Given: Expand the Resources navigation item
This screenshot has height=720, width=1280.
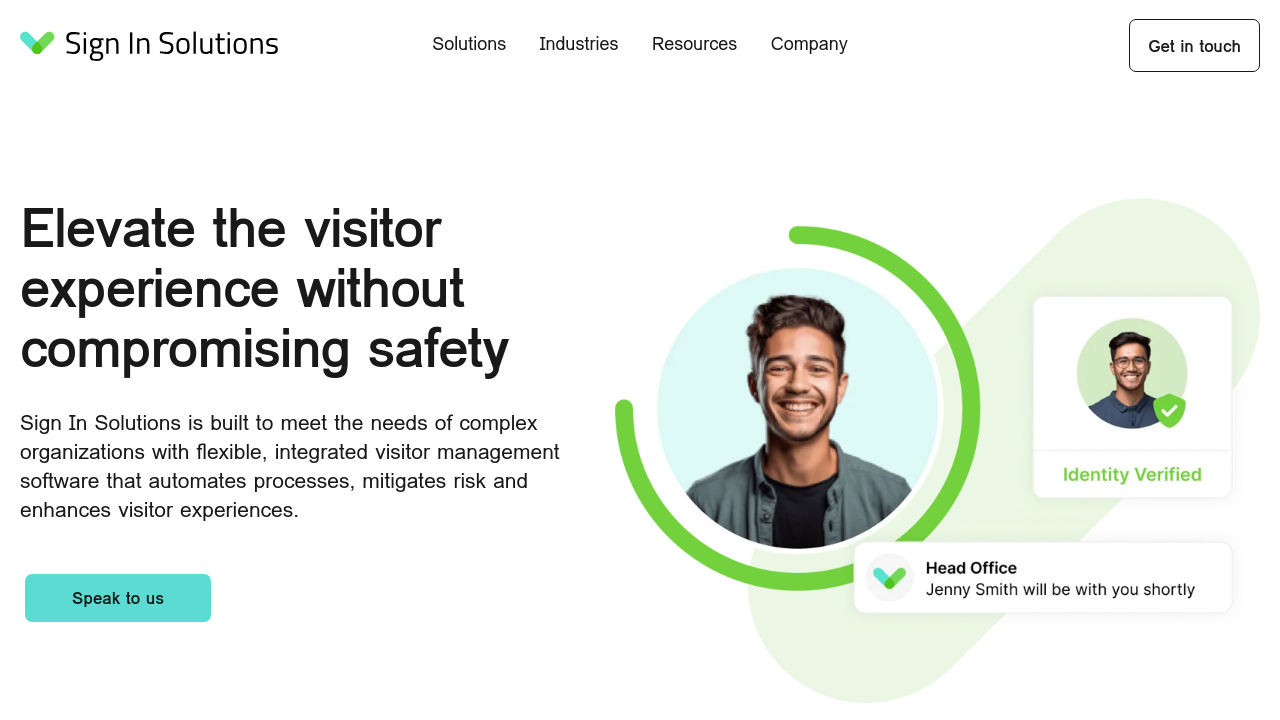Looking at the screenshot, I should 694,44.
